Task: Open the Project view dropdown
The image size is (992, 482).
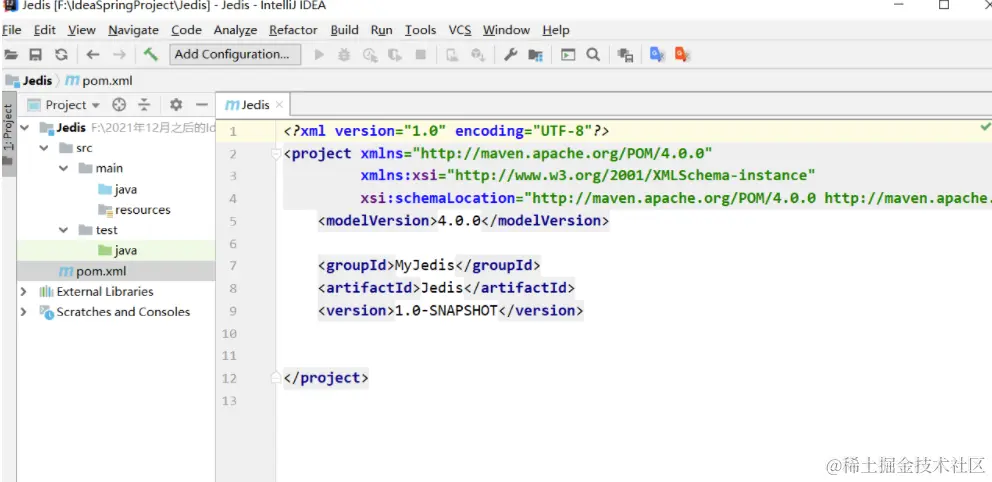Action: pyautogui.click(x=96, y=105)
